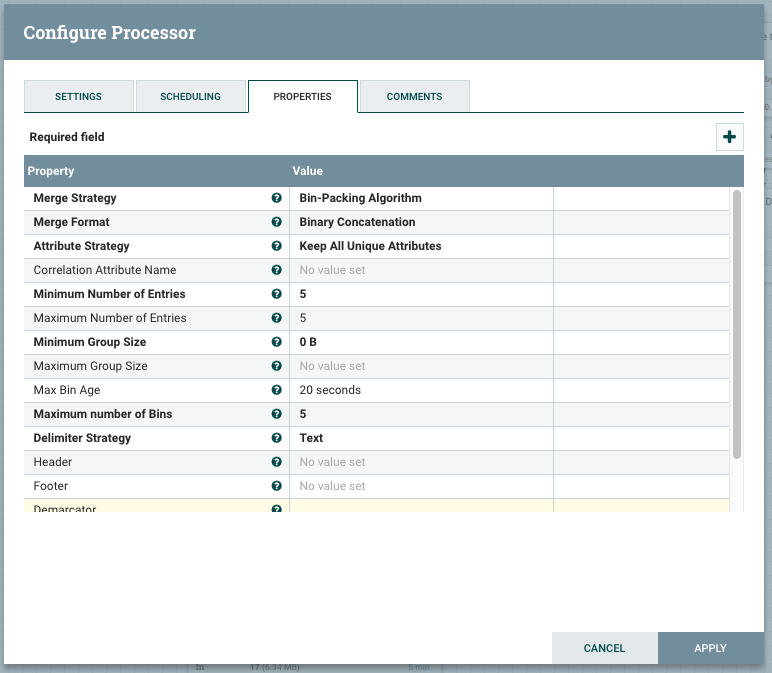
Task: Edit the empty Header value field
Action: click(420, 462)
